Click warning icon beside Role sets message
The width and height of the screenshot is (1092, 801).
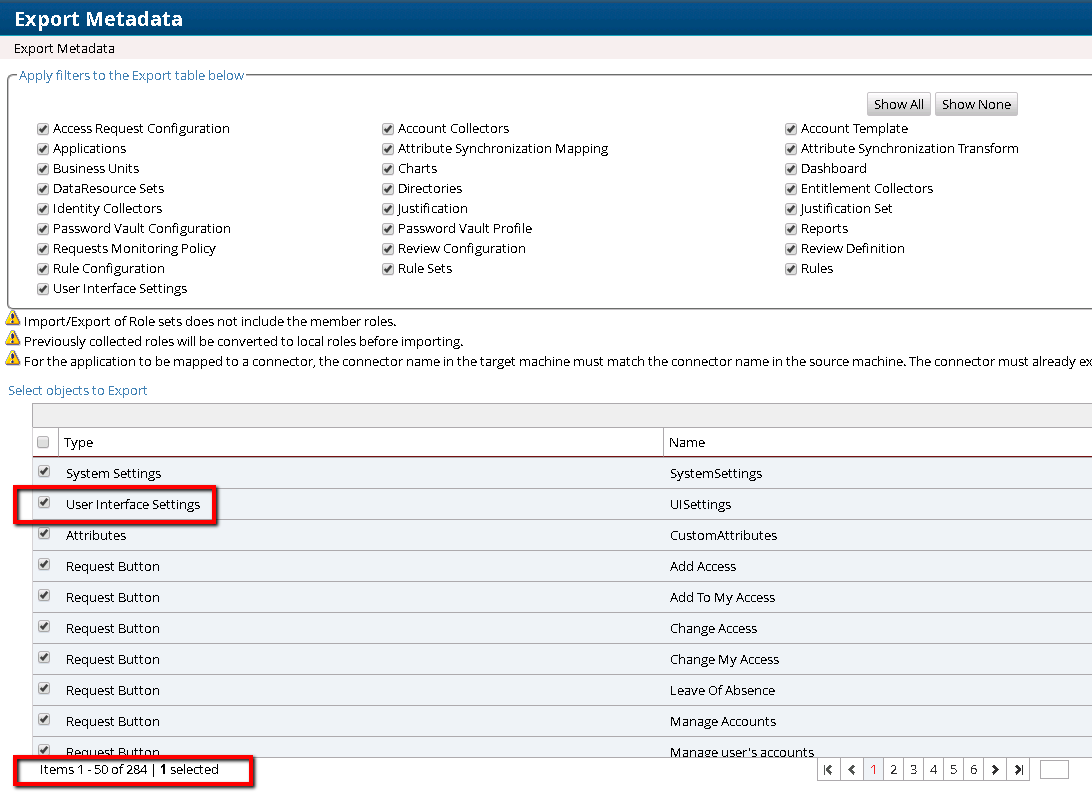(x=13, y=319)
